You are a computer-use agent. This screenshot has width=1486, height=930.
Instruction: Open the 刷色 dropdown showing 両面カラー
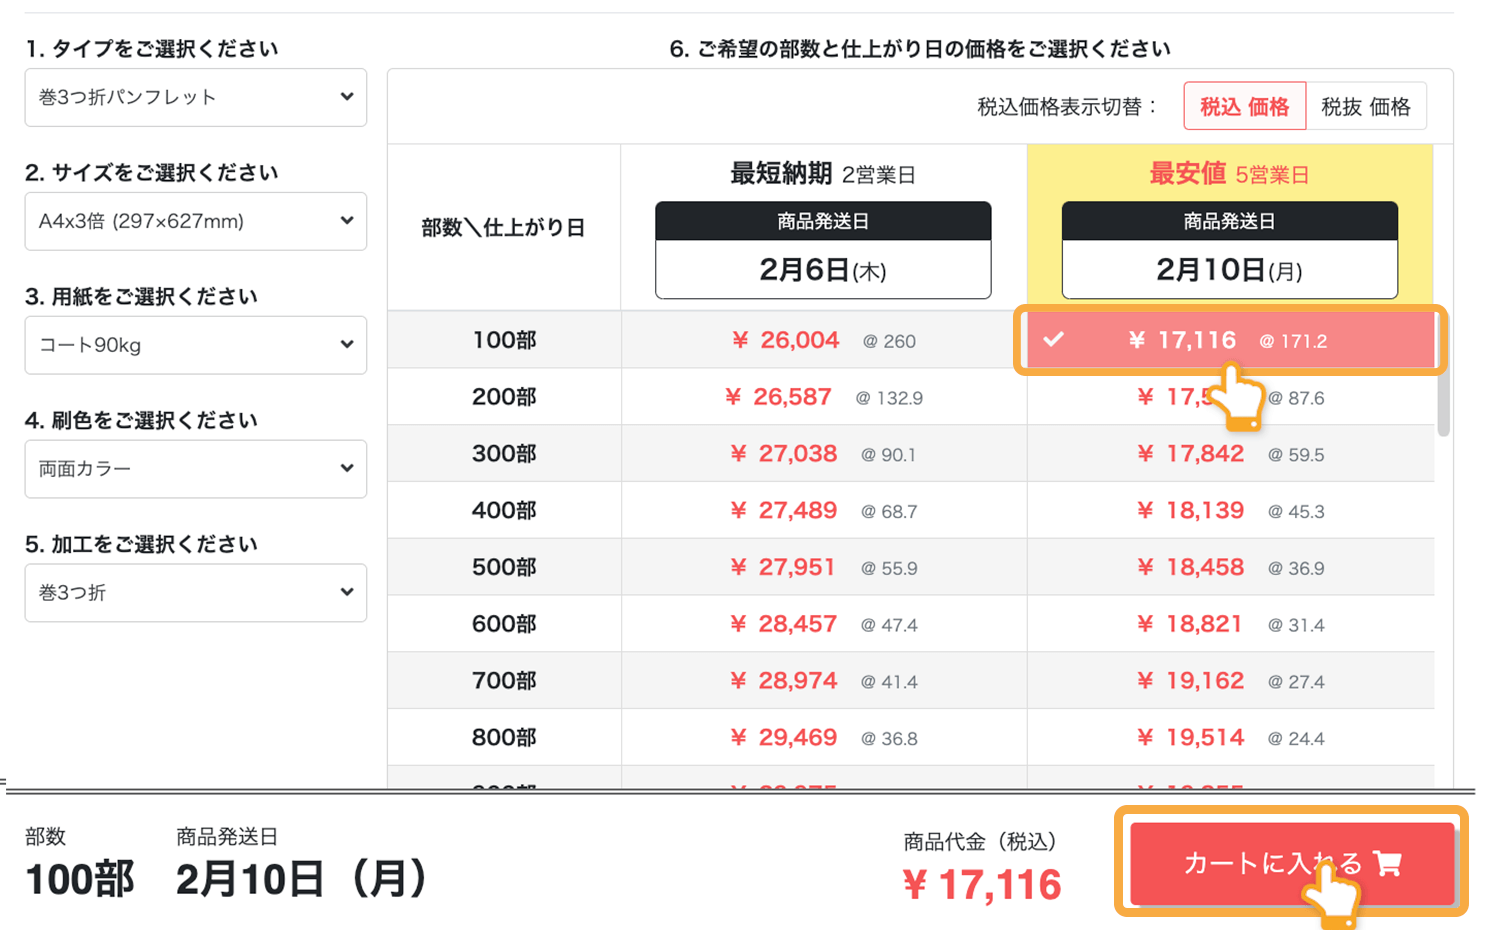(x=195, y=469)
